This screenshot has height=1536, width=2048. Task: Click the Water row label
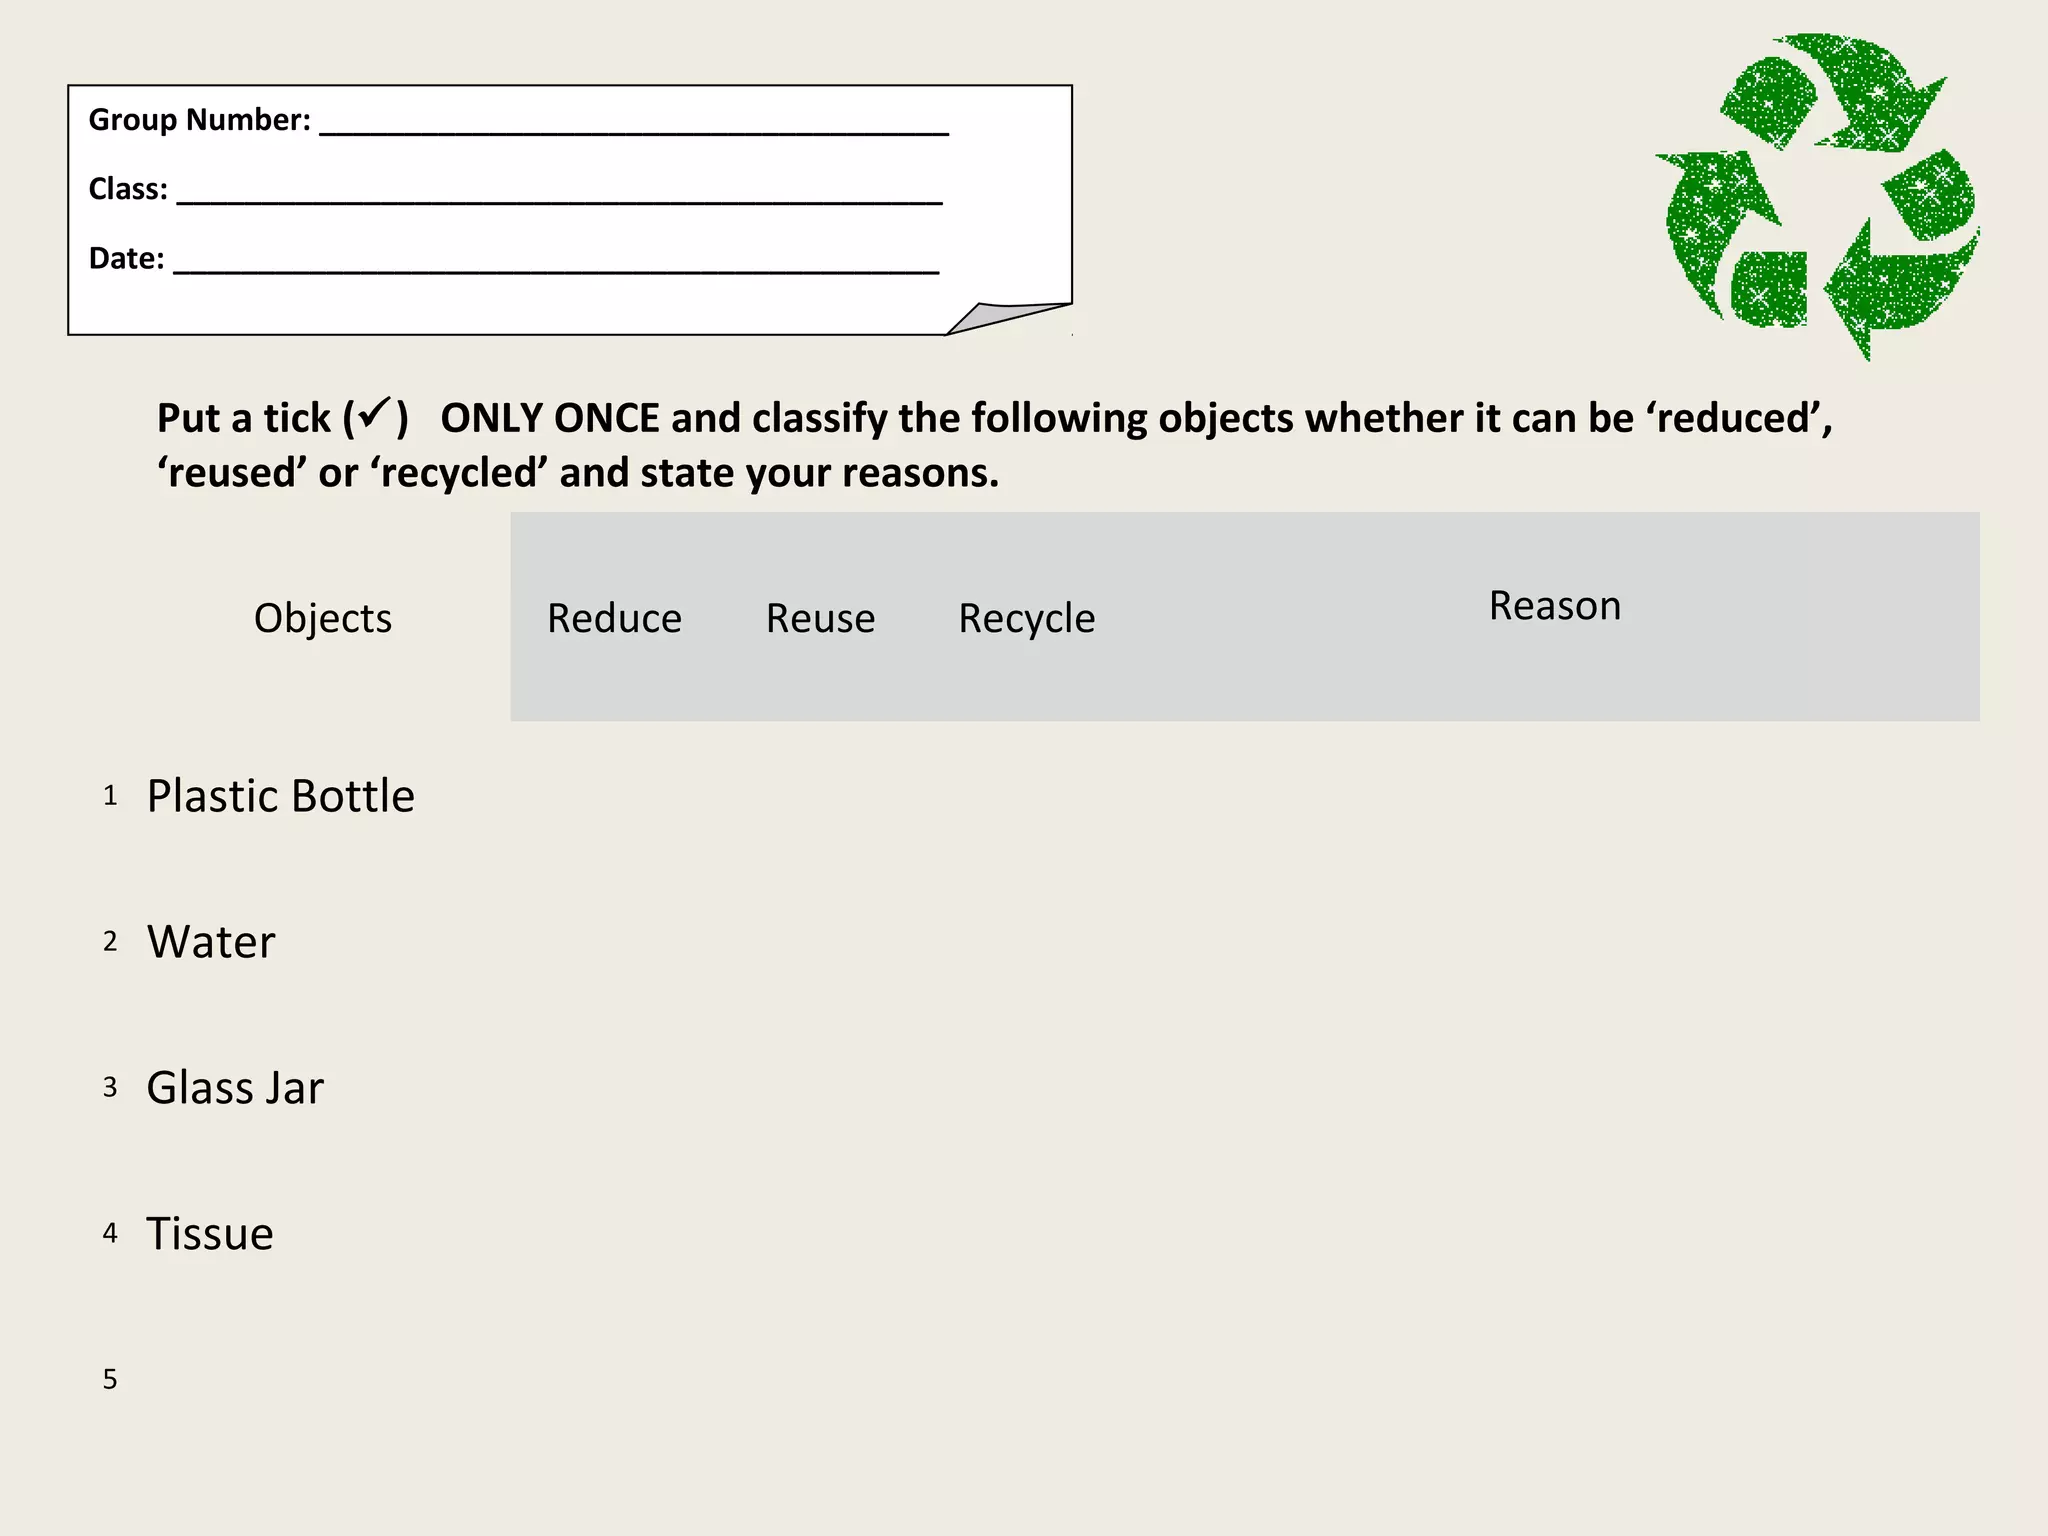[211, 942]
